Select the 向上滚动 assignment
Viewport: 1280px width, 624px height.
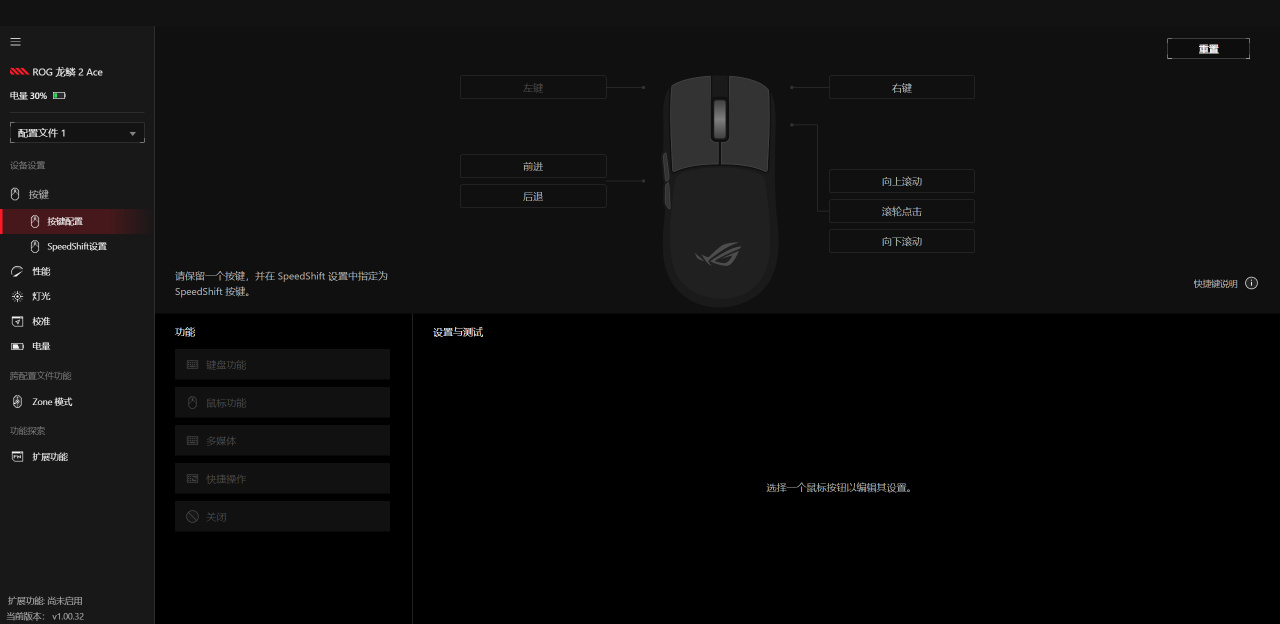tap(901, 181)
